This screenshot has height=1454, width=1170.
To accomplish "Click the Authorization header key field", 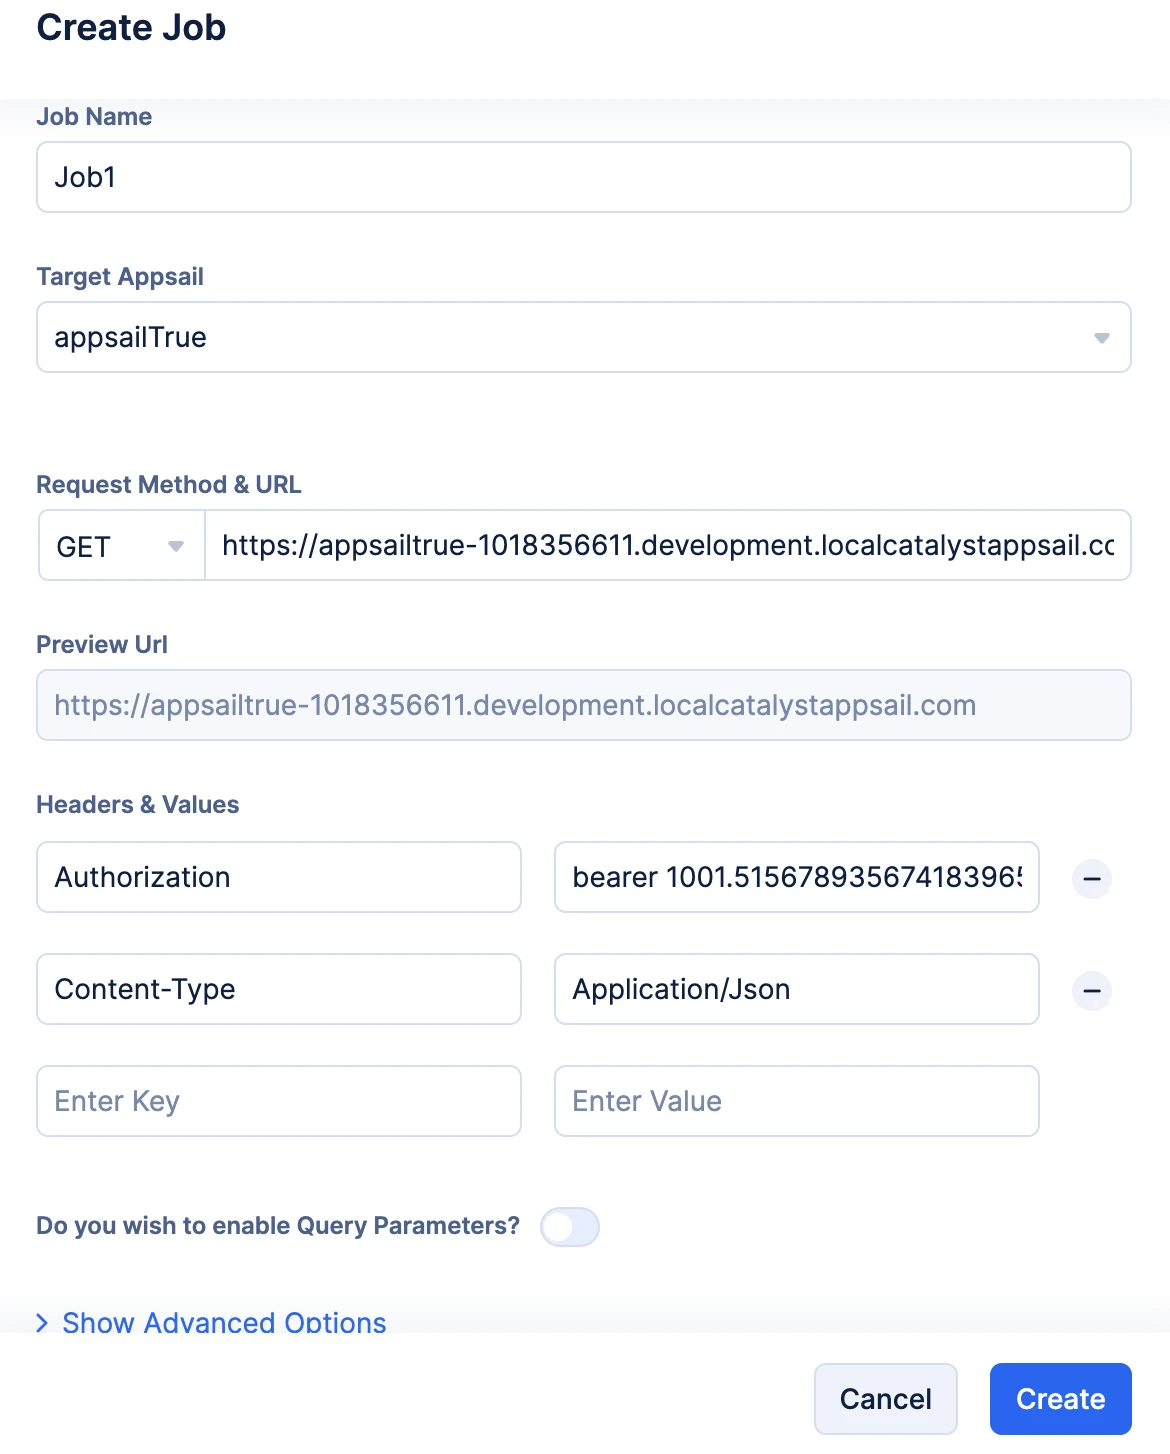I will click(x=278, y=878).
